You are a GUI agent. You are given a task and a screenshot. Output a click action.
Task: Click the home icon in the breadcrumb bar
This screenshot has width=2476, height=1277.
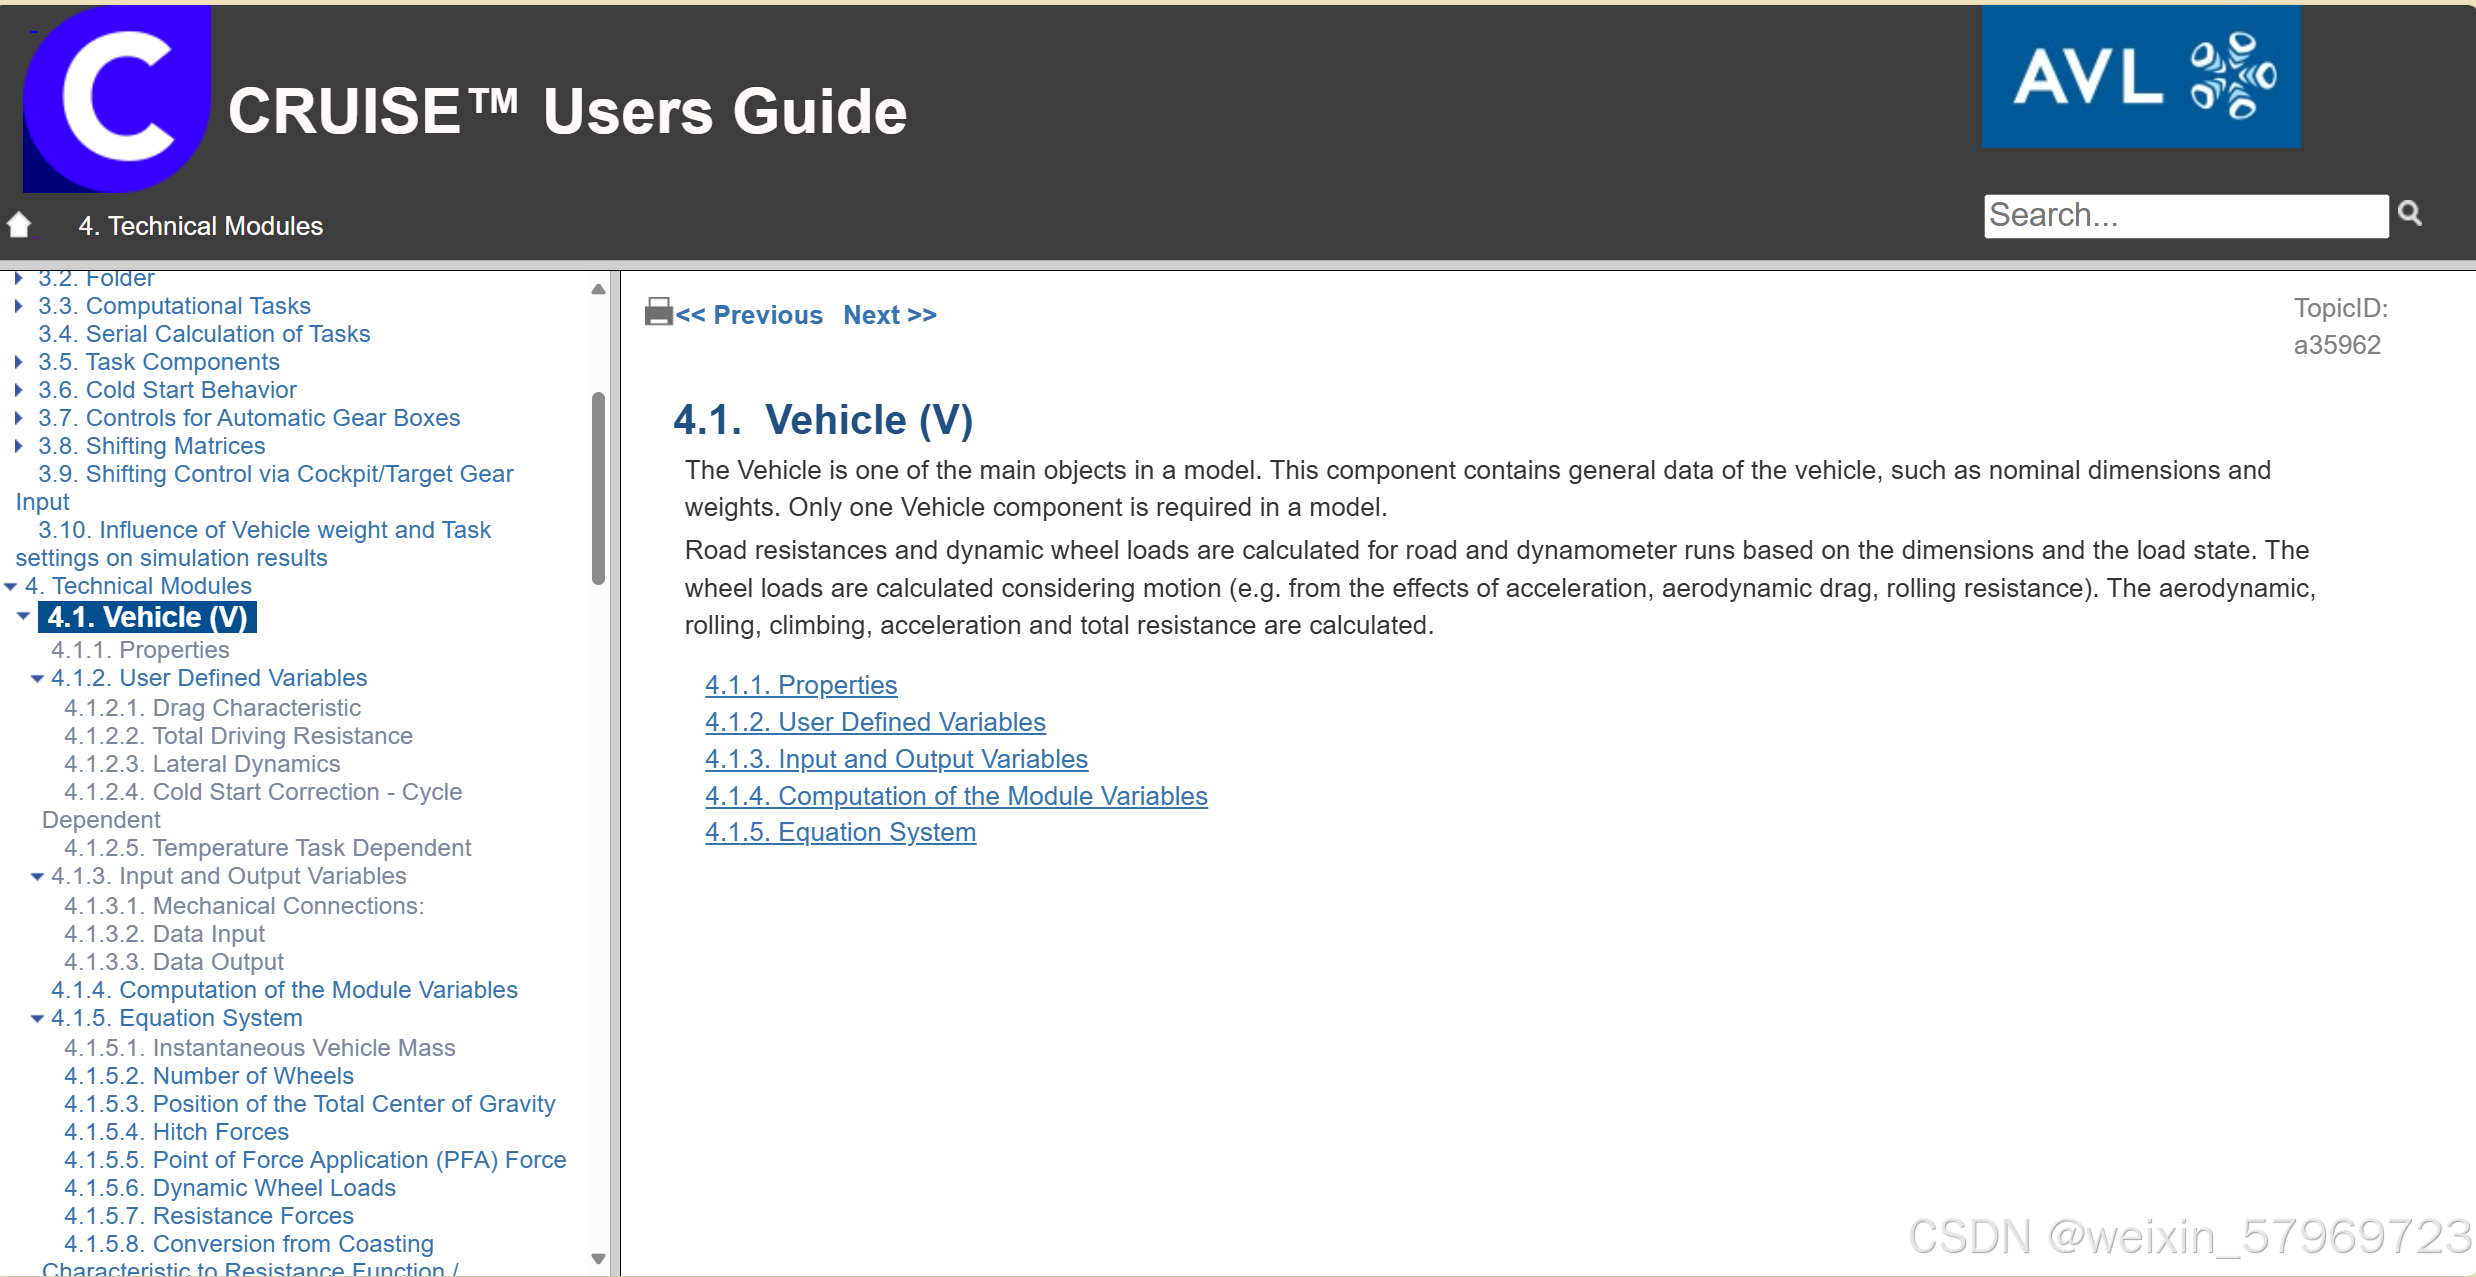pyautogui.click(x=19, y=224)
